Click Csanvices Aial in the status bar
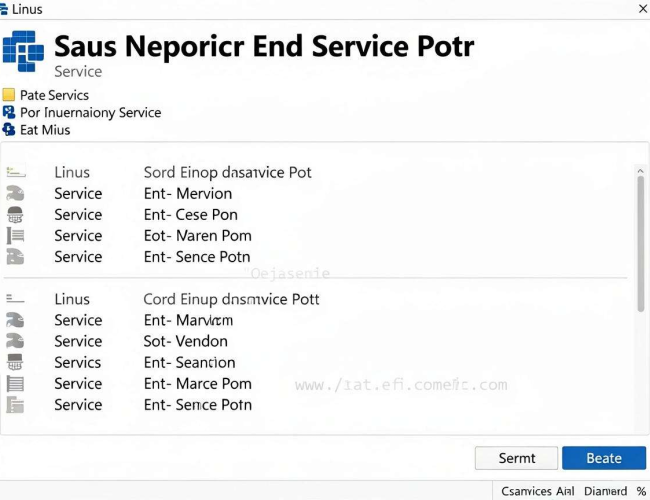Screen dimensions: 650x500 click(538, 491)
